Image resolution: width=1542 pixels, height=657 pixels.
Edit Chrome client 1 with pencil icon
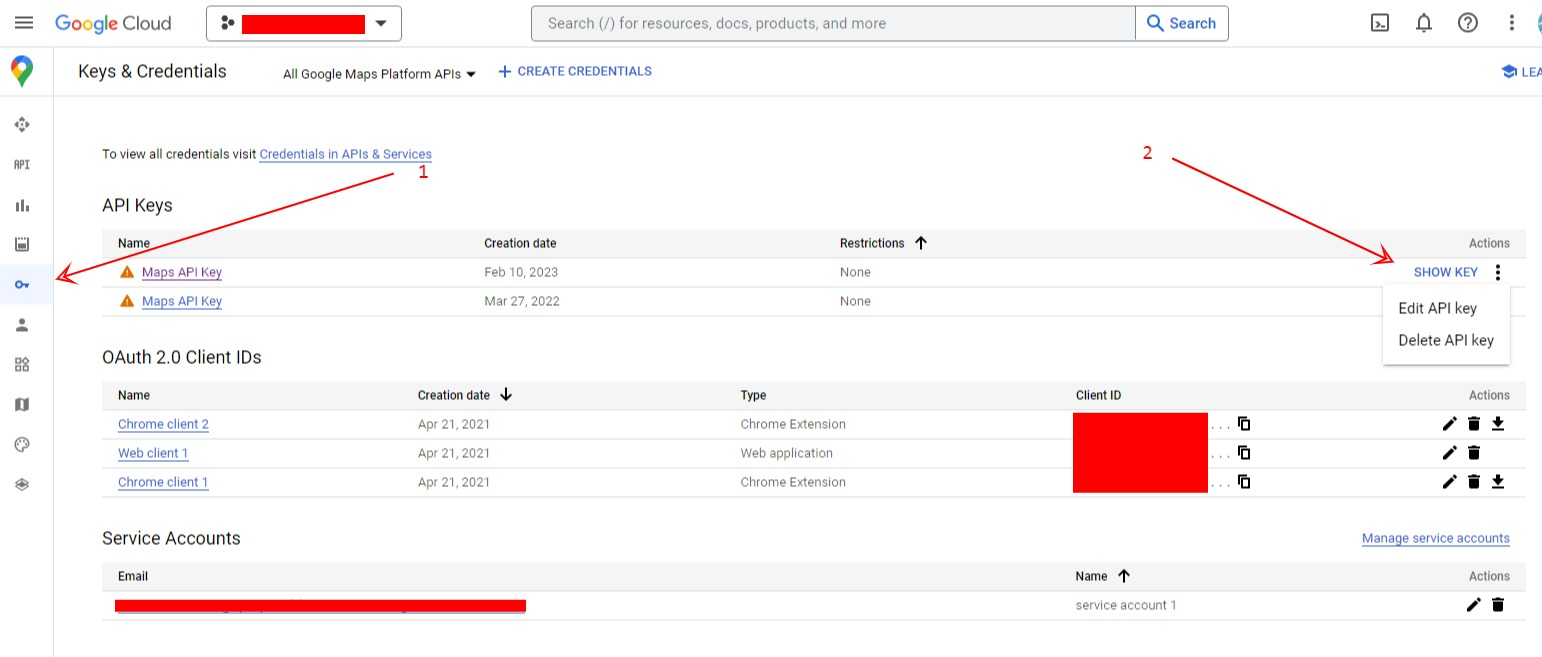[1450, 482]
